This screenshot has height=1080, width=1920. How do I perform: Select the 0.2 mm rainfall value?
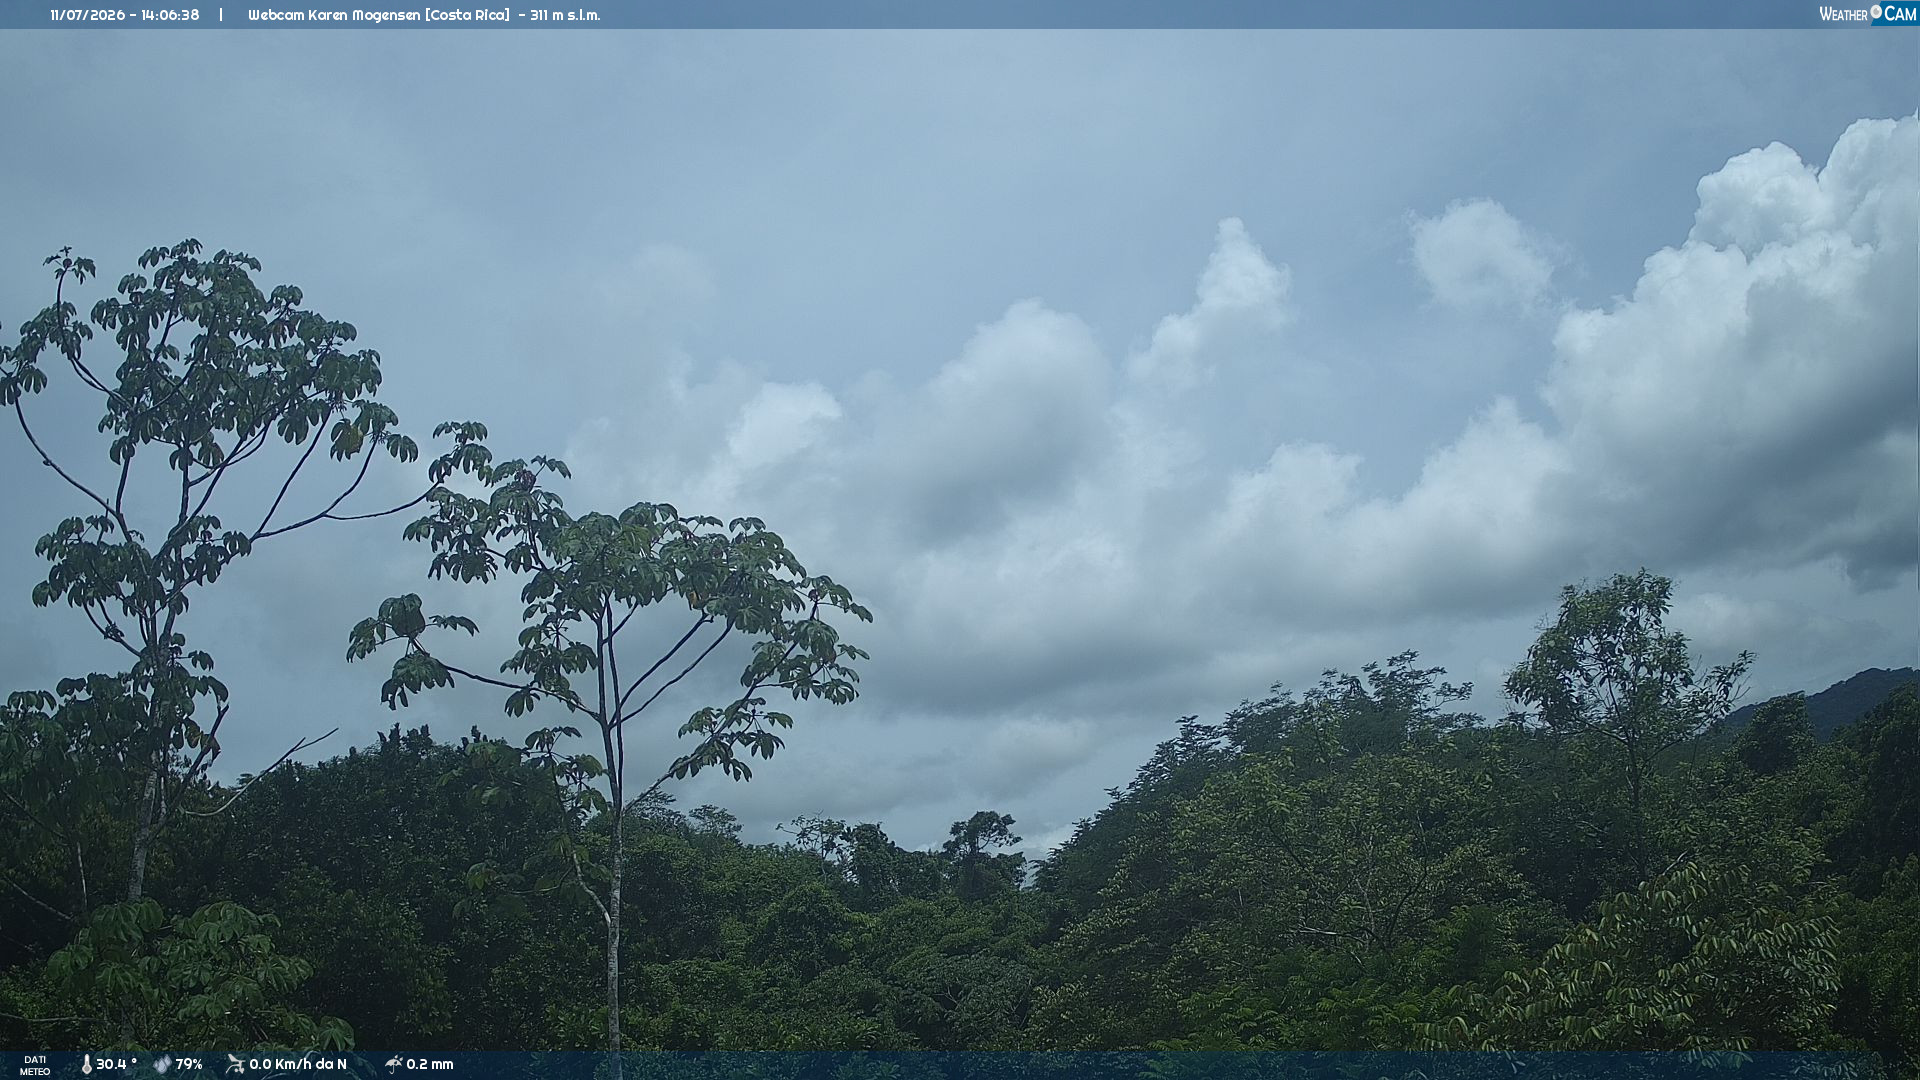(430, 1065)
